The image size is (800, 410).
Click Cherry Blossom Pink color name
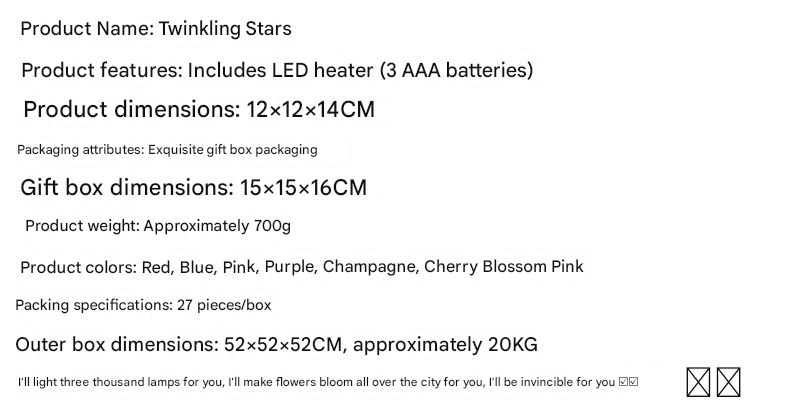[x=504, y=267]
